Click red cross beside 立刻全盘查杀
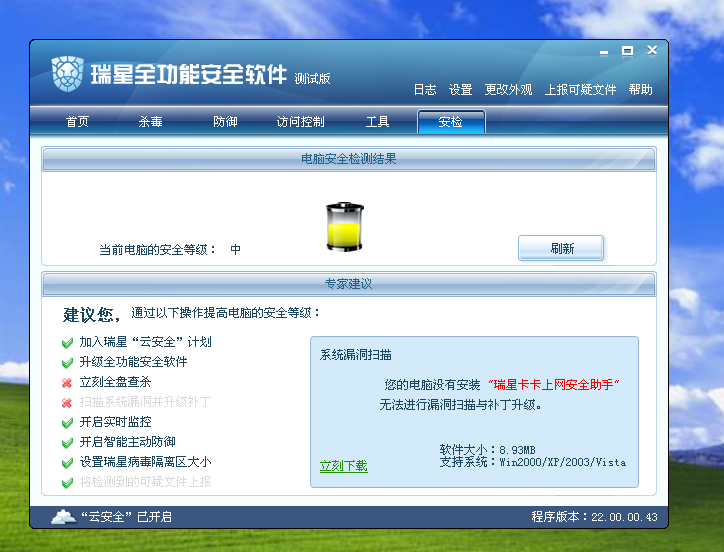Image resolution: width=724 pixels, height=552 pixels. coord(67,383)
